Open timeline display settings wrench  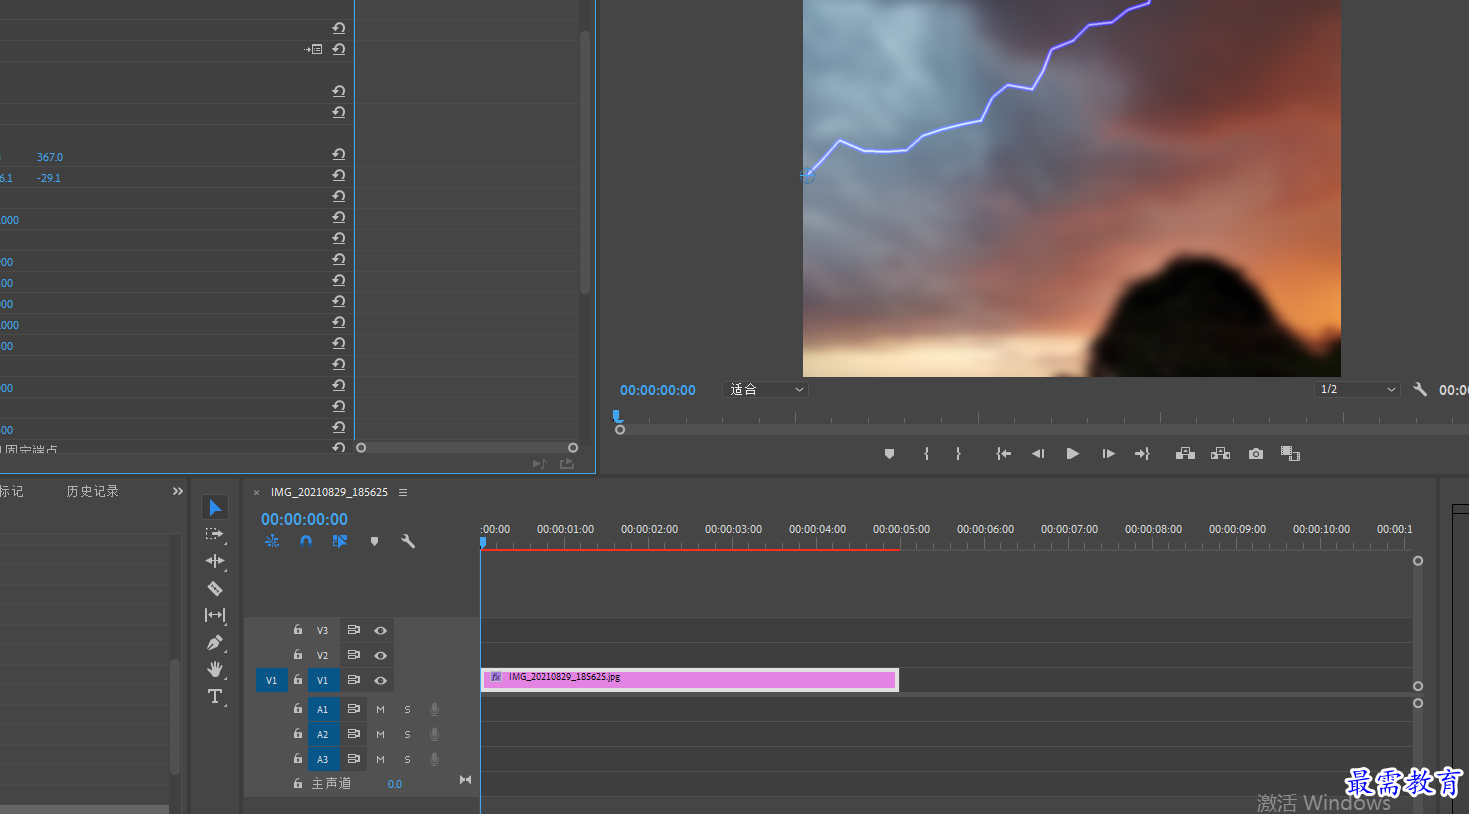pos(408,541)
